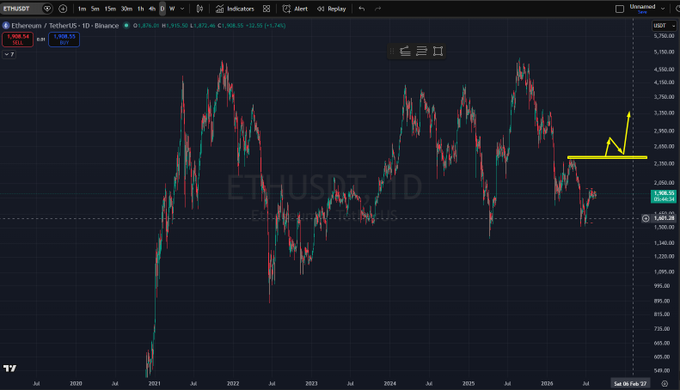Viewport: 680px width, 390px height.
Task: Click the 0.01 spread value between Sell and Buy
Action: (x=41, y=39)
